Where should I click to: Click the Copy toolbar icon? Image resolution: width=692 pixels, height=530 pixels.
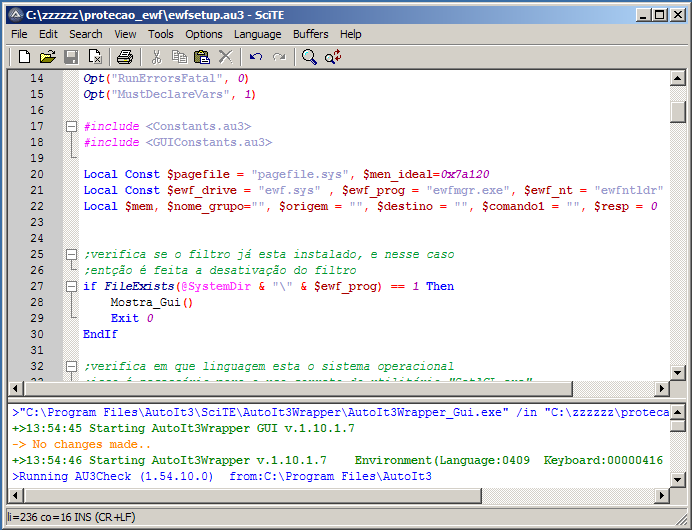[x=179, y=56]
